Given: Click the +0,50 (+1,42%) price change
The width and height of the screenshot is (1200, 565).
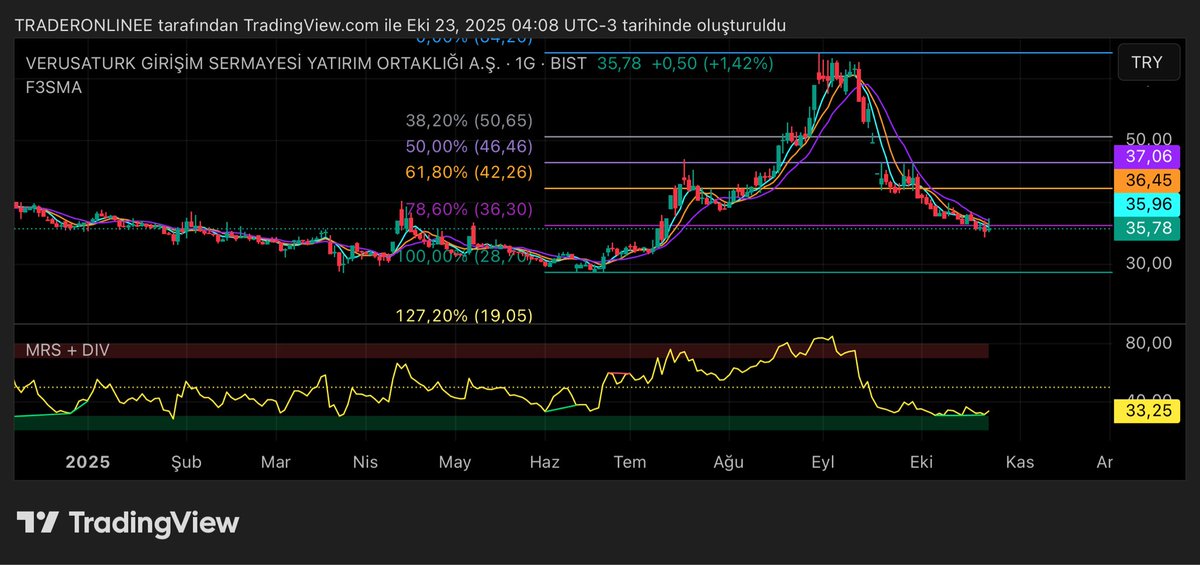Looking at the screenshot, I should [x=712, y=63].
